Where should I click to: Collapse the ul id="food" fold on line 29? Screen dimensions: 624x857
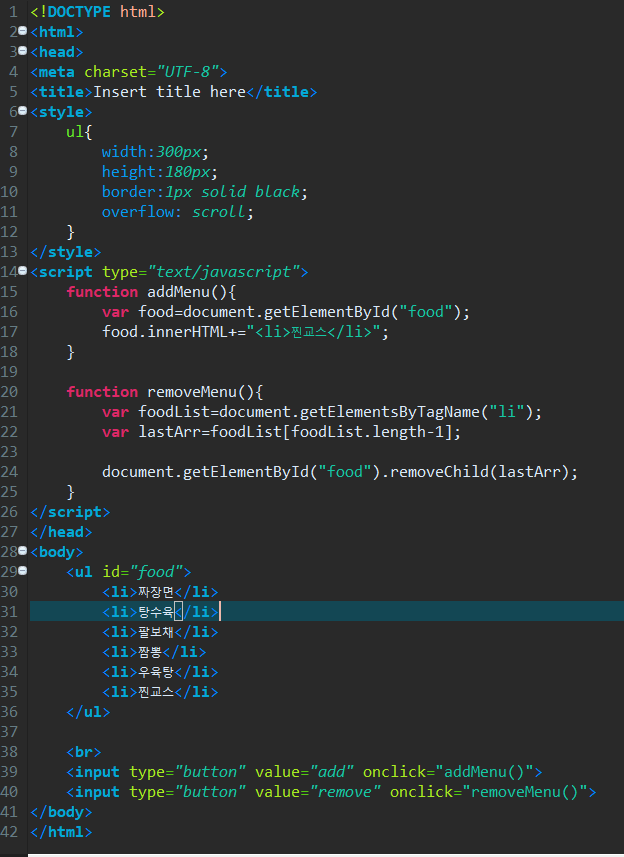pos(22,571)
